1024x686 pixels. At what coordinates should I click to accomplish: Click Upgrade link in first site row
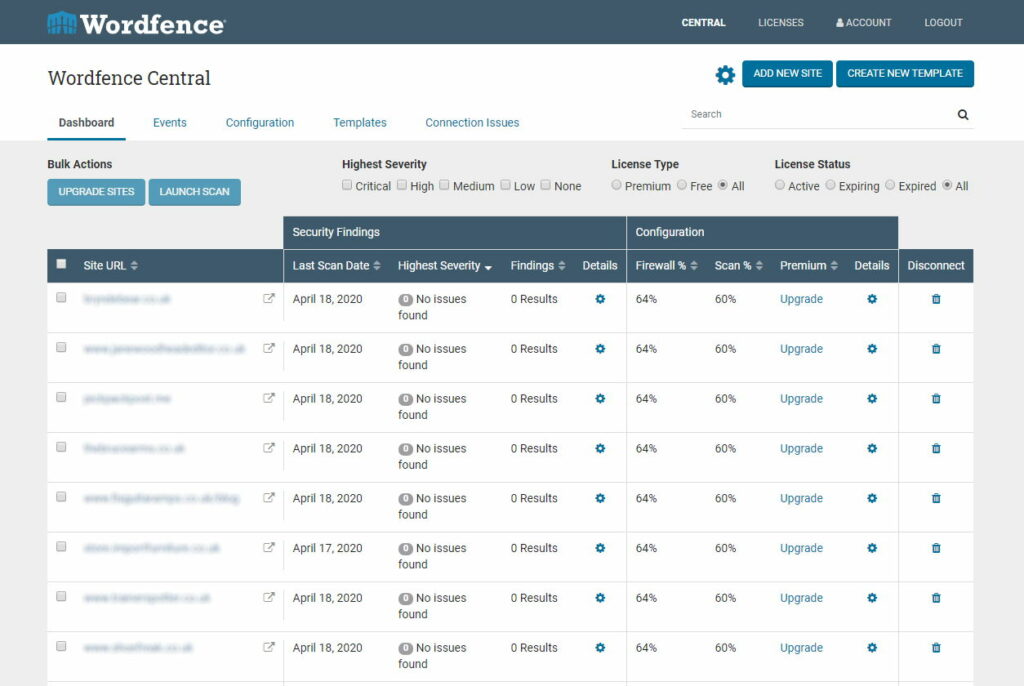pyautogui.click(x=801, y=299)
